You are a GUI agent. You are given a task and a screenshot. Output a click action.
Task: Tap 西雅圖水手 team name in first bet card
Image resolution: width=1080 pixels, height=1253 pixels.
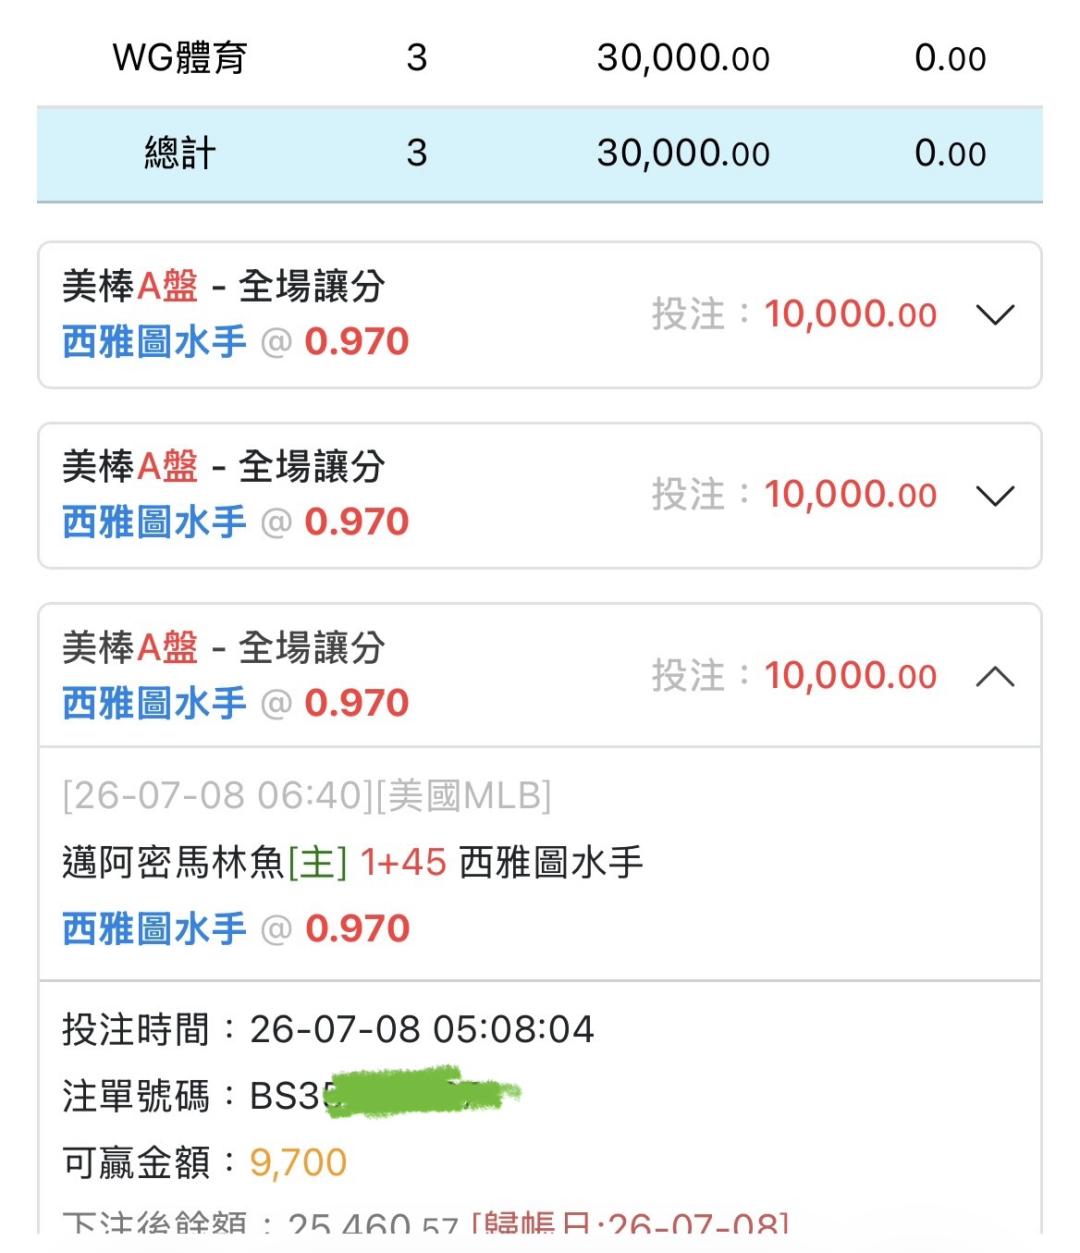click(154, 342)
